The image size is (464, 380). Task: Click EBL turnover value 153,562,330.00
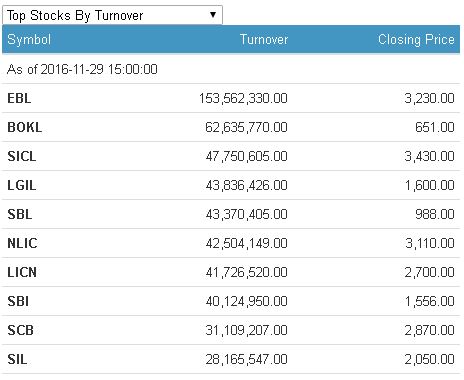click(243, 98)
